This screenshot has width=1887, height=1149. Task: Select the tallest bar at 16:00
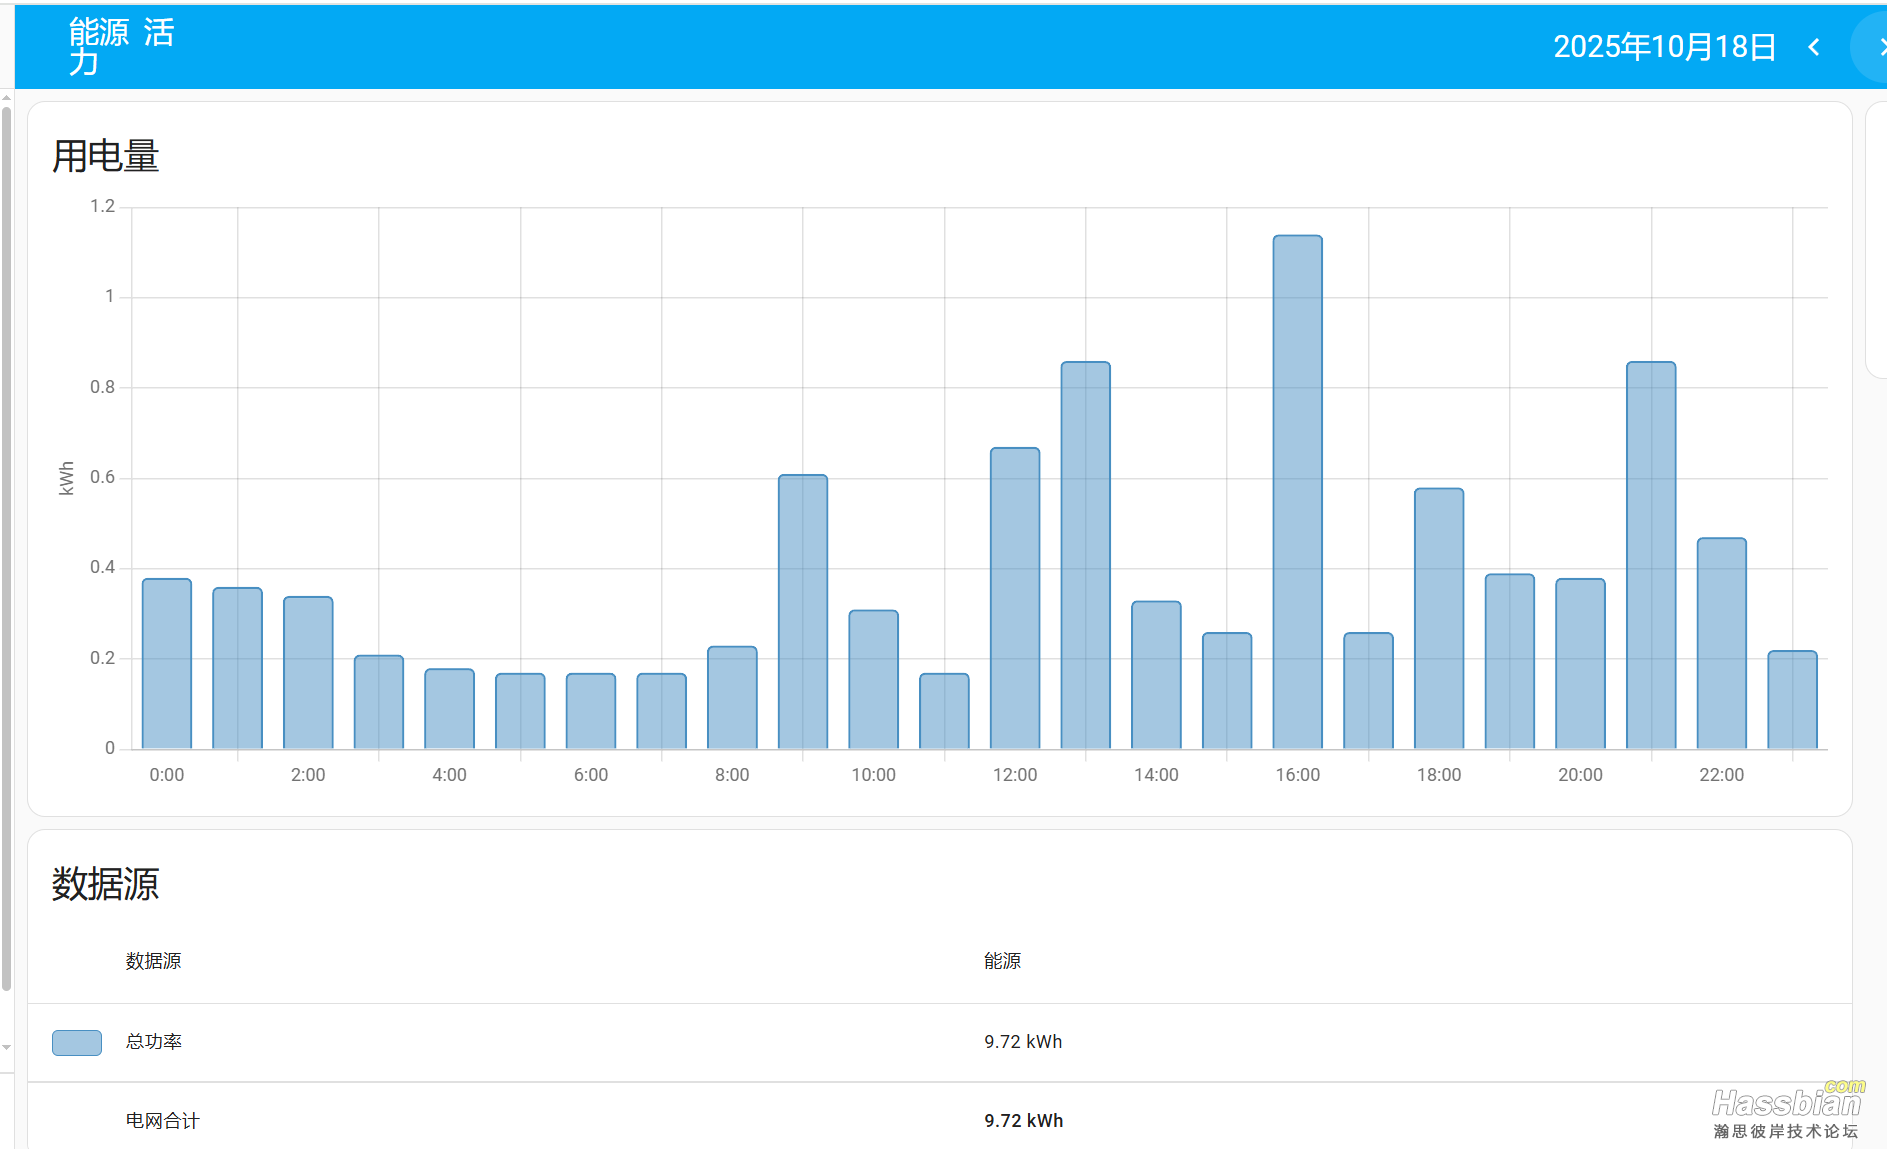(x=1297, y=492)
